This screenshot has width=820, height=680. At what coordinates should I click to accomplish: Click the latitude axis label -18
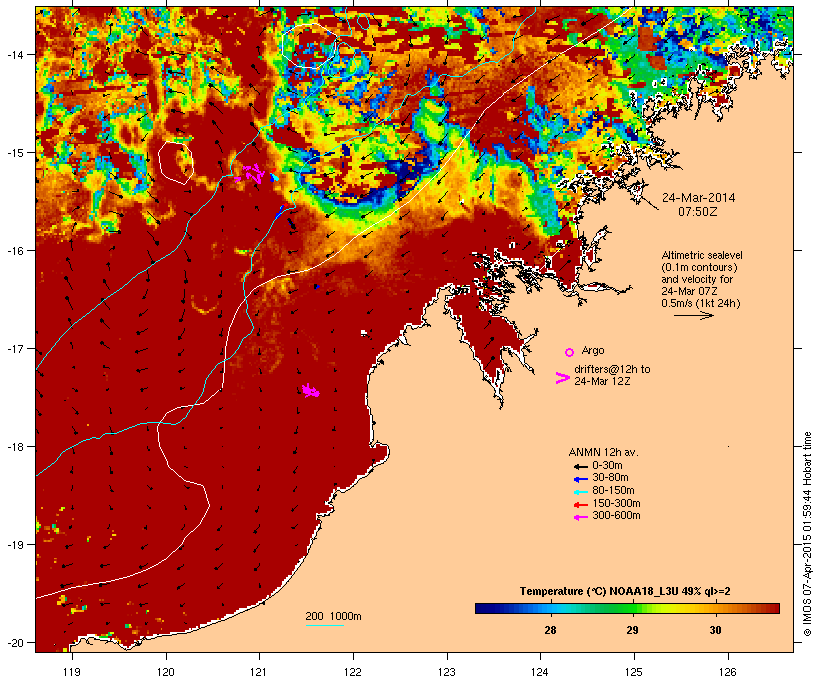14,447
